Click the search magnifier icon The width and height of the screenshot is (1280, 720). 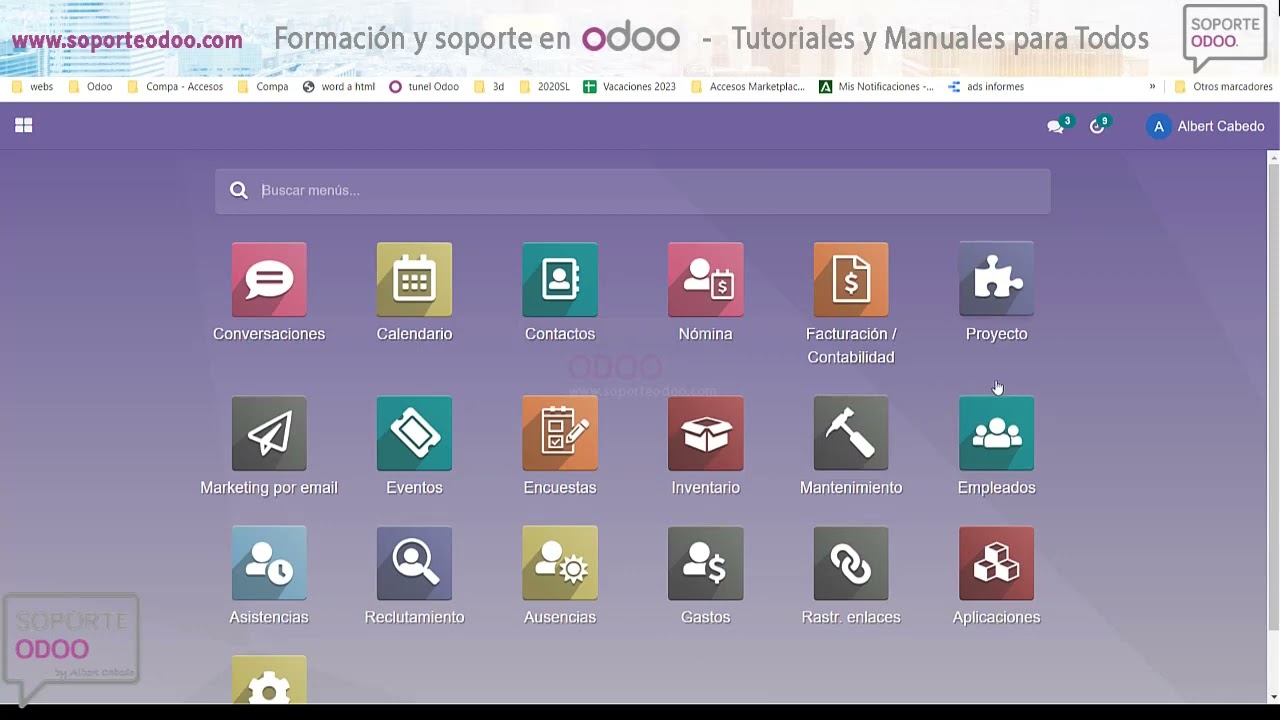click(238, 190)
